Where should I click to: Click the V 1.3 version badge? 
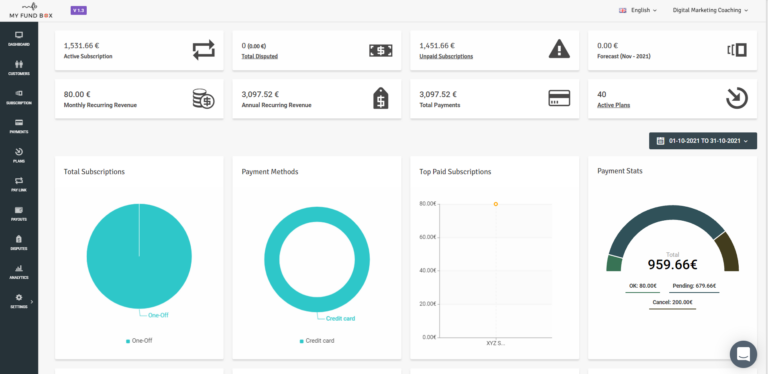click(79, 10)
